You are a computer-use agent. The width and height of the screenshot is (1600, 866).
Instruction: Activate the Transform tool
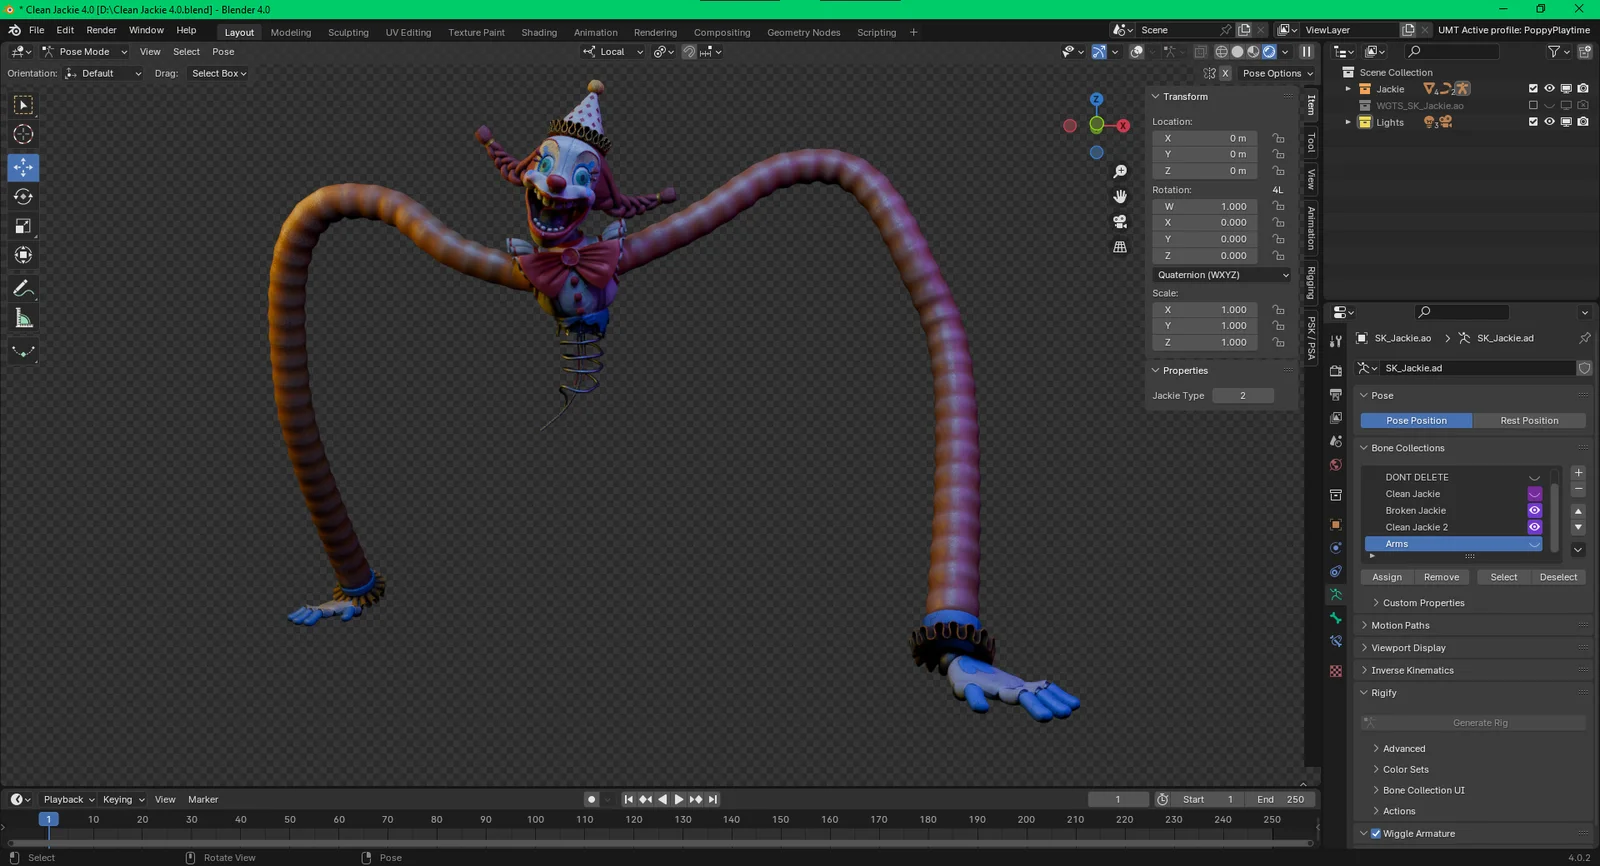[x=23, y=255]
